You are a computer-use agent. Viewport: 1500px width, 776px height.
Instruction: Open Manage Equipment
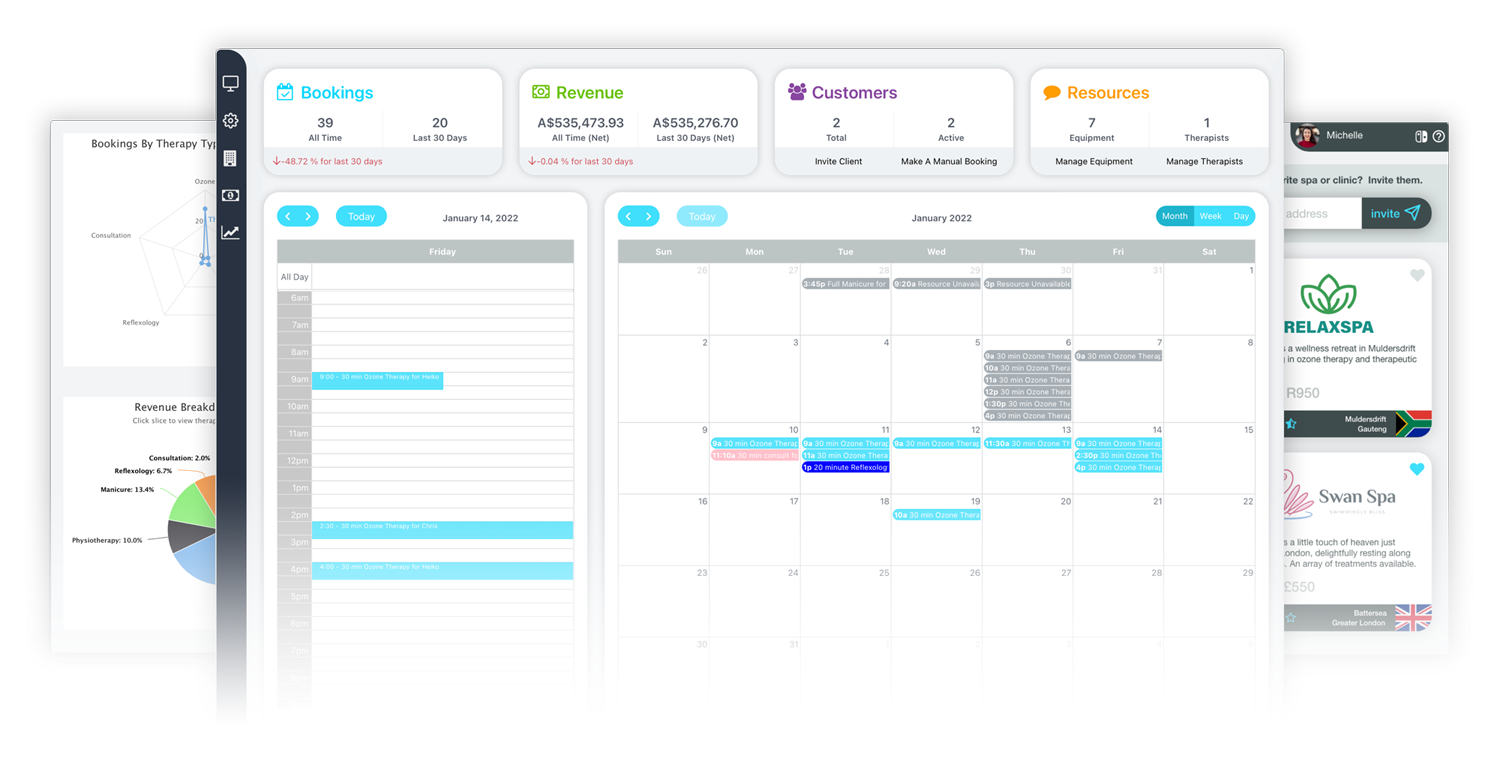pos(1094,161)
